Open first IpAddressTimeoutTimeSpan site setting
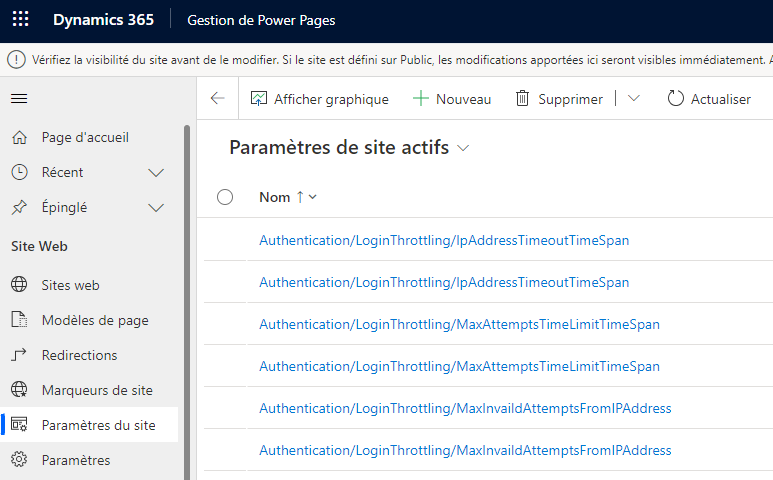773x480 pixels. 444,240
